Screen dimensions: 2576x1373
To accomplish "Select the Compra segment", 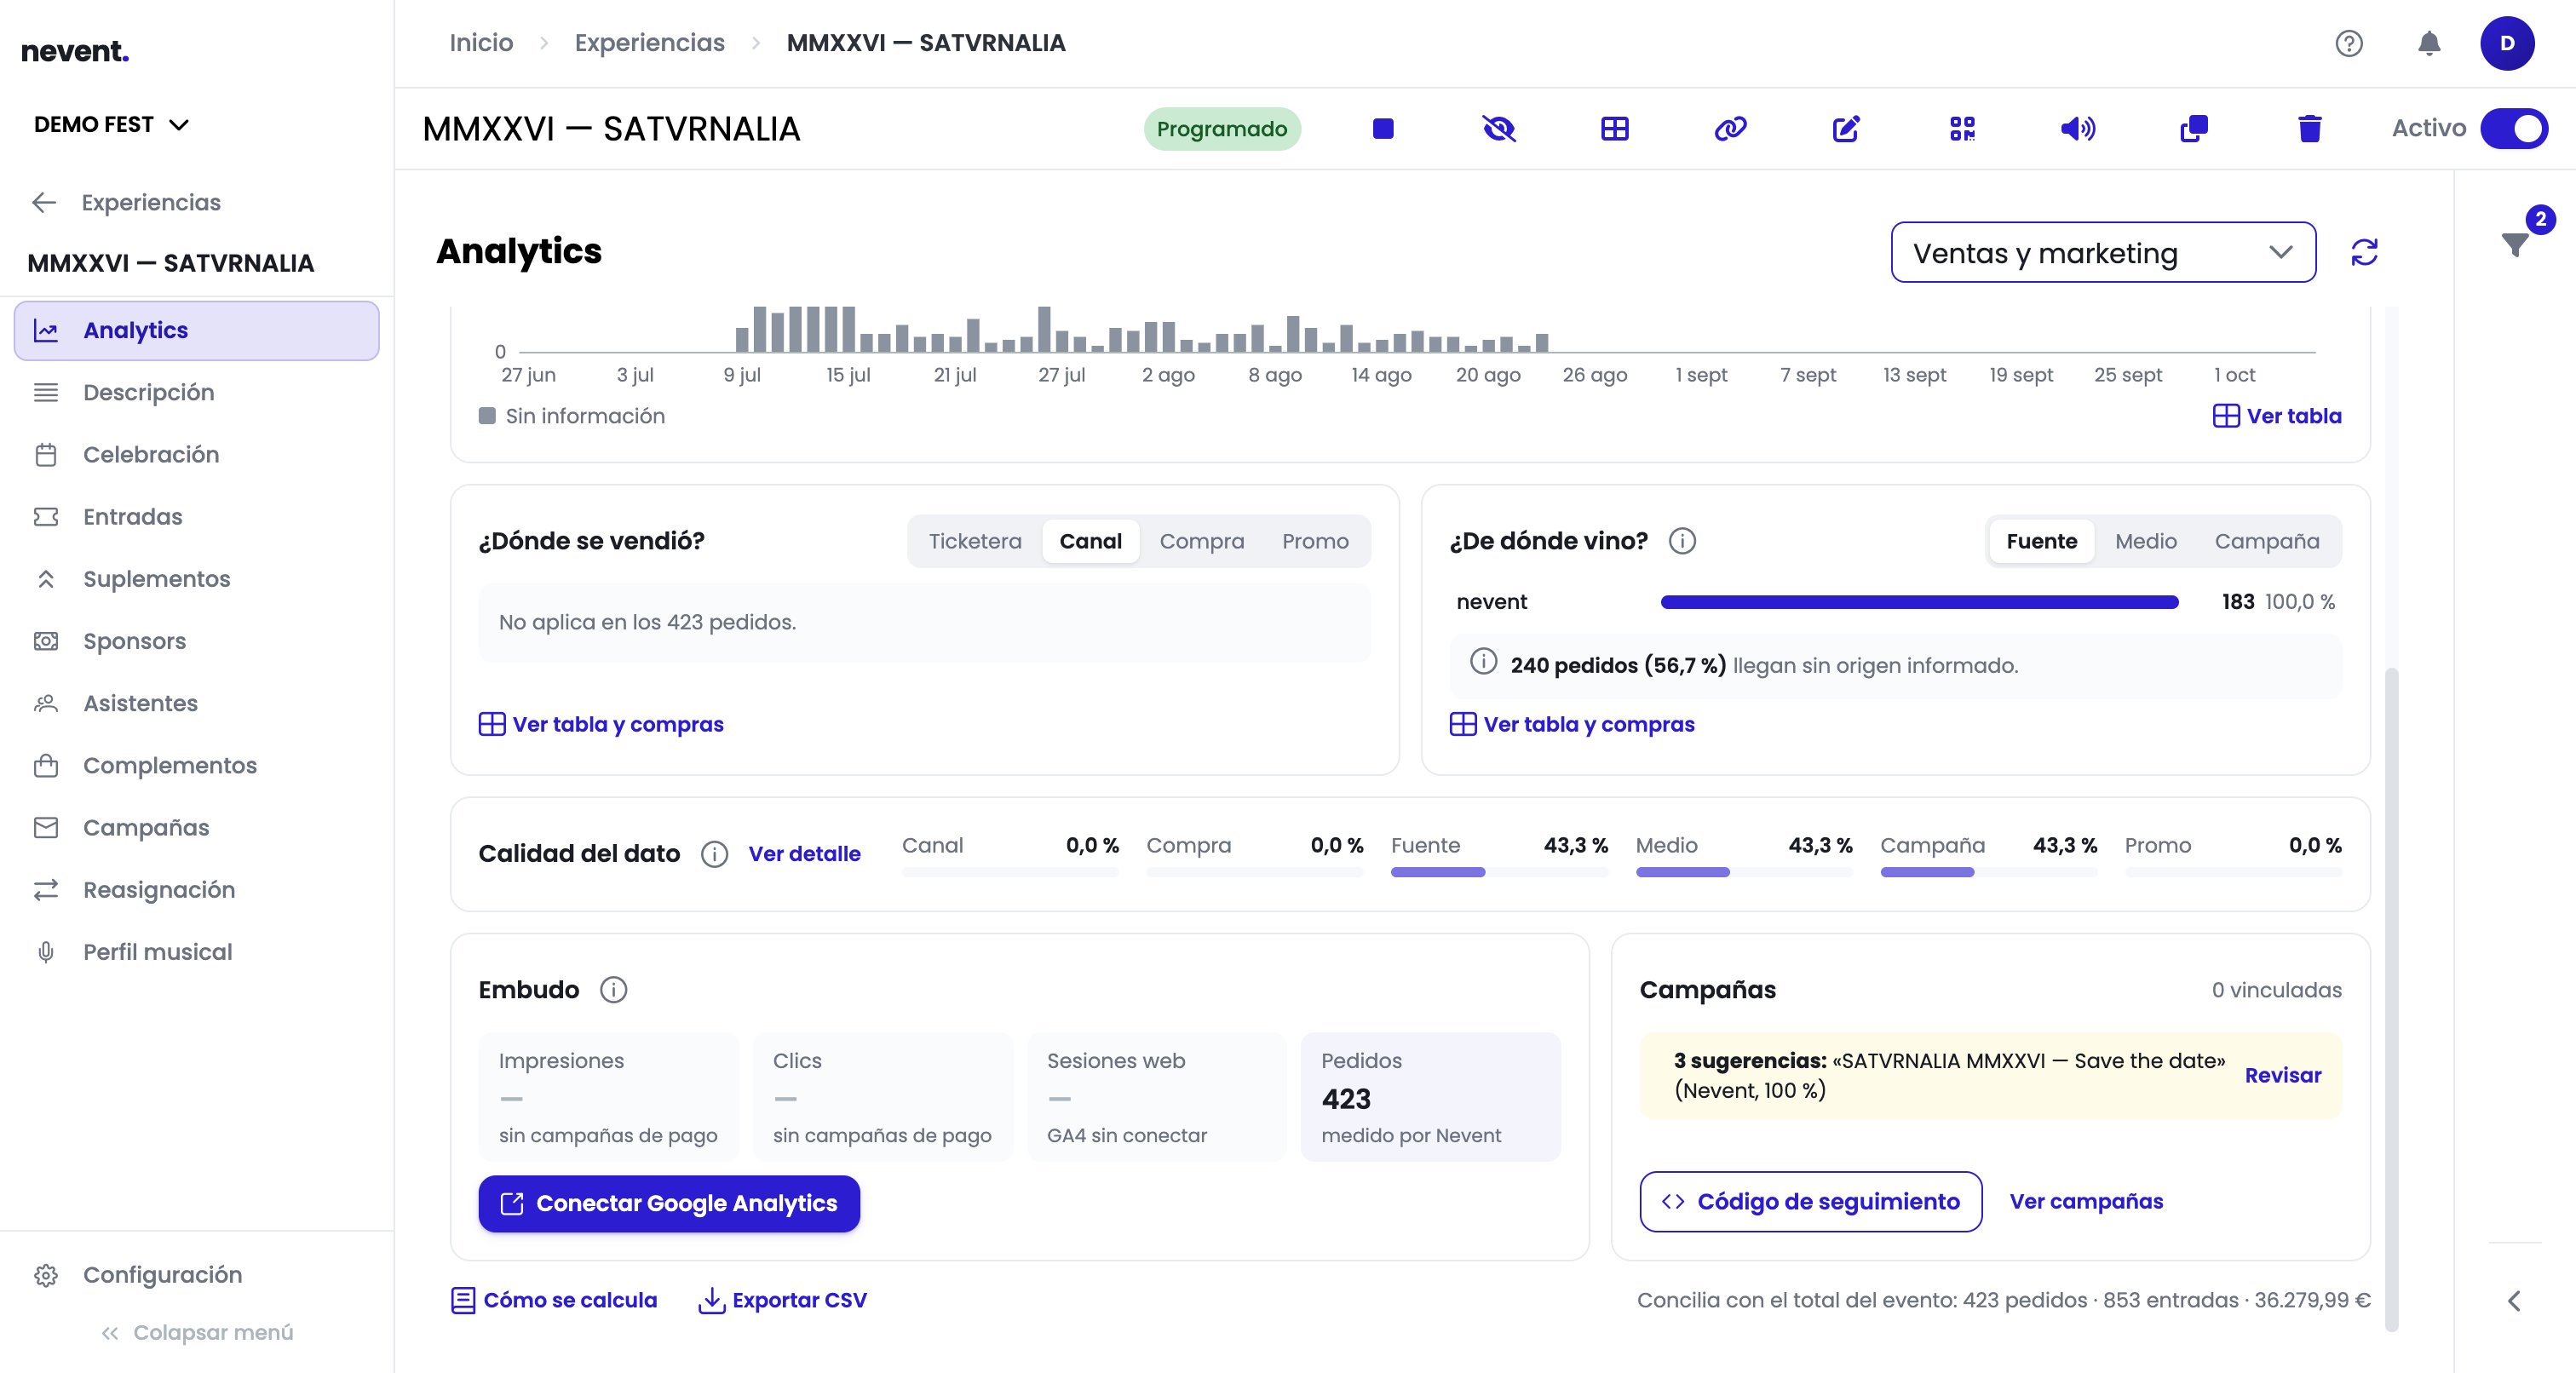I will pyautogui.click(x=1201, y=541).
